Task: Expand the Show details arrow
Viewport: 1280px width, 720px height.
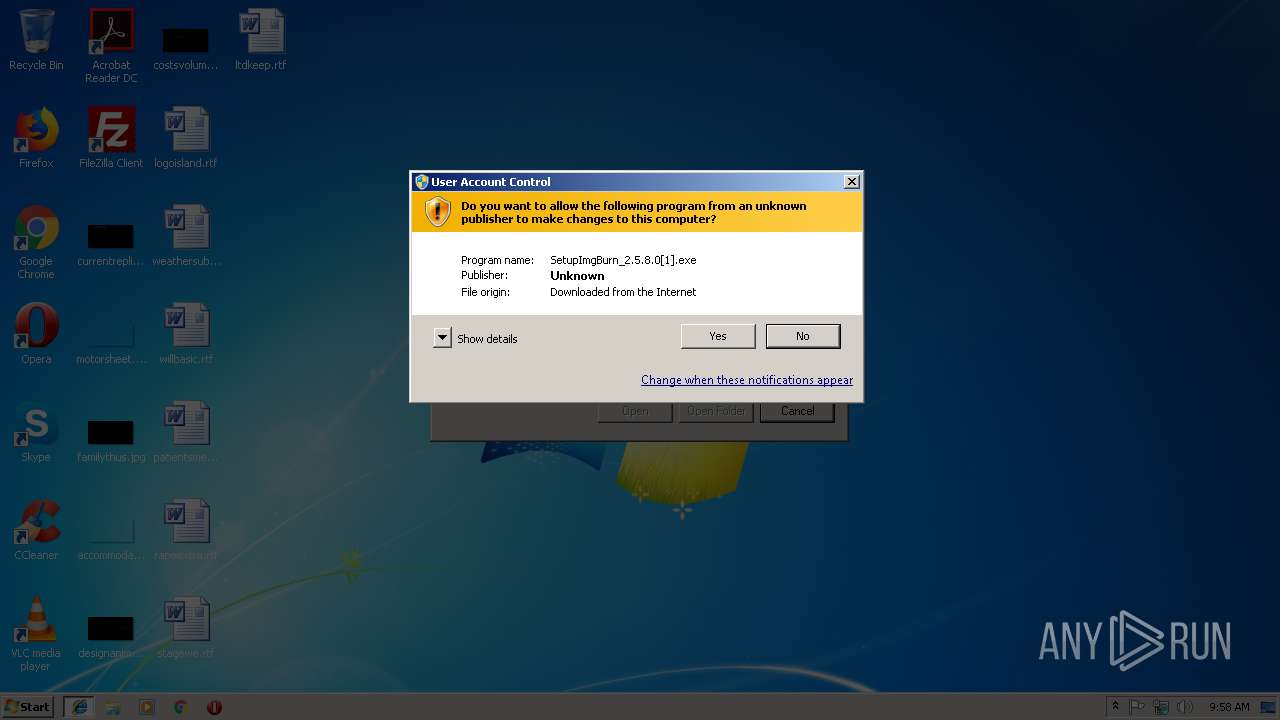Action: pos(442,338)
